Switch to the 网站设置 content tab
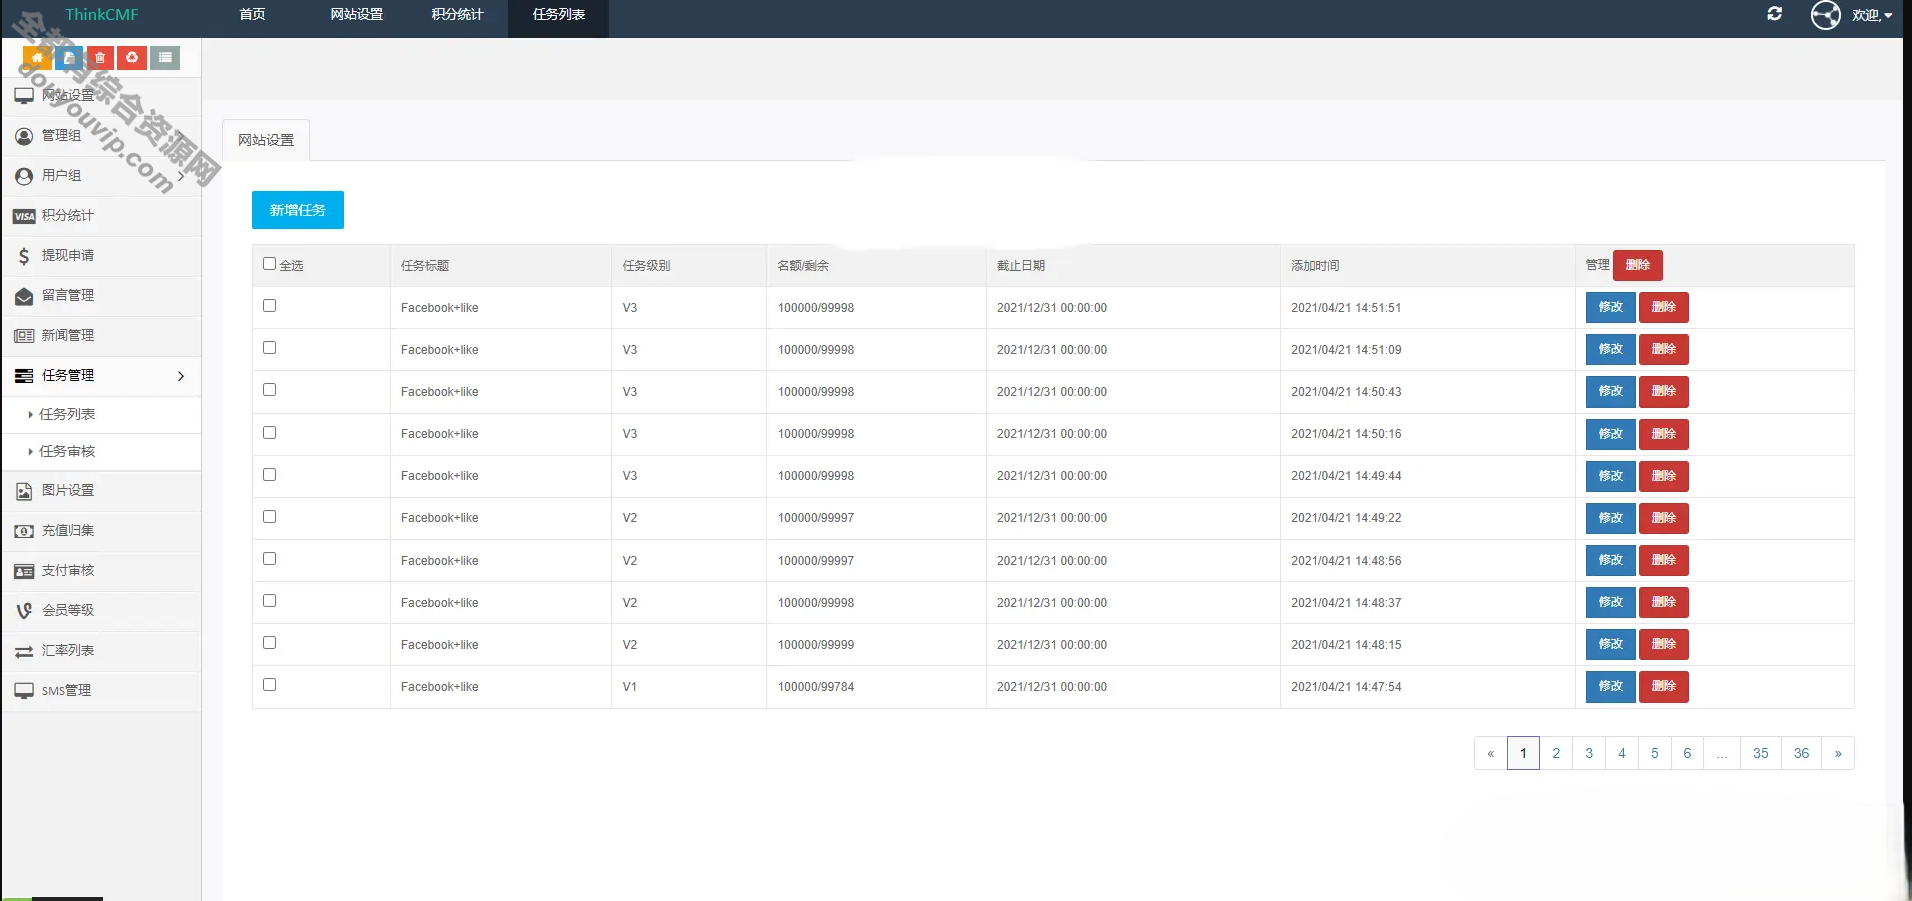Image resolution: width=1912 pixels, height=901 pixels. [266, 140]
